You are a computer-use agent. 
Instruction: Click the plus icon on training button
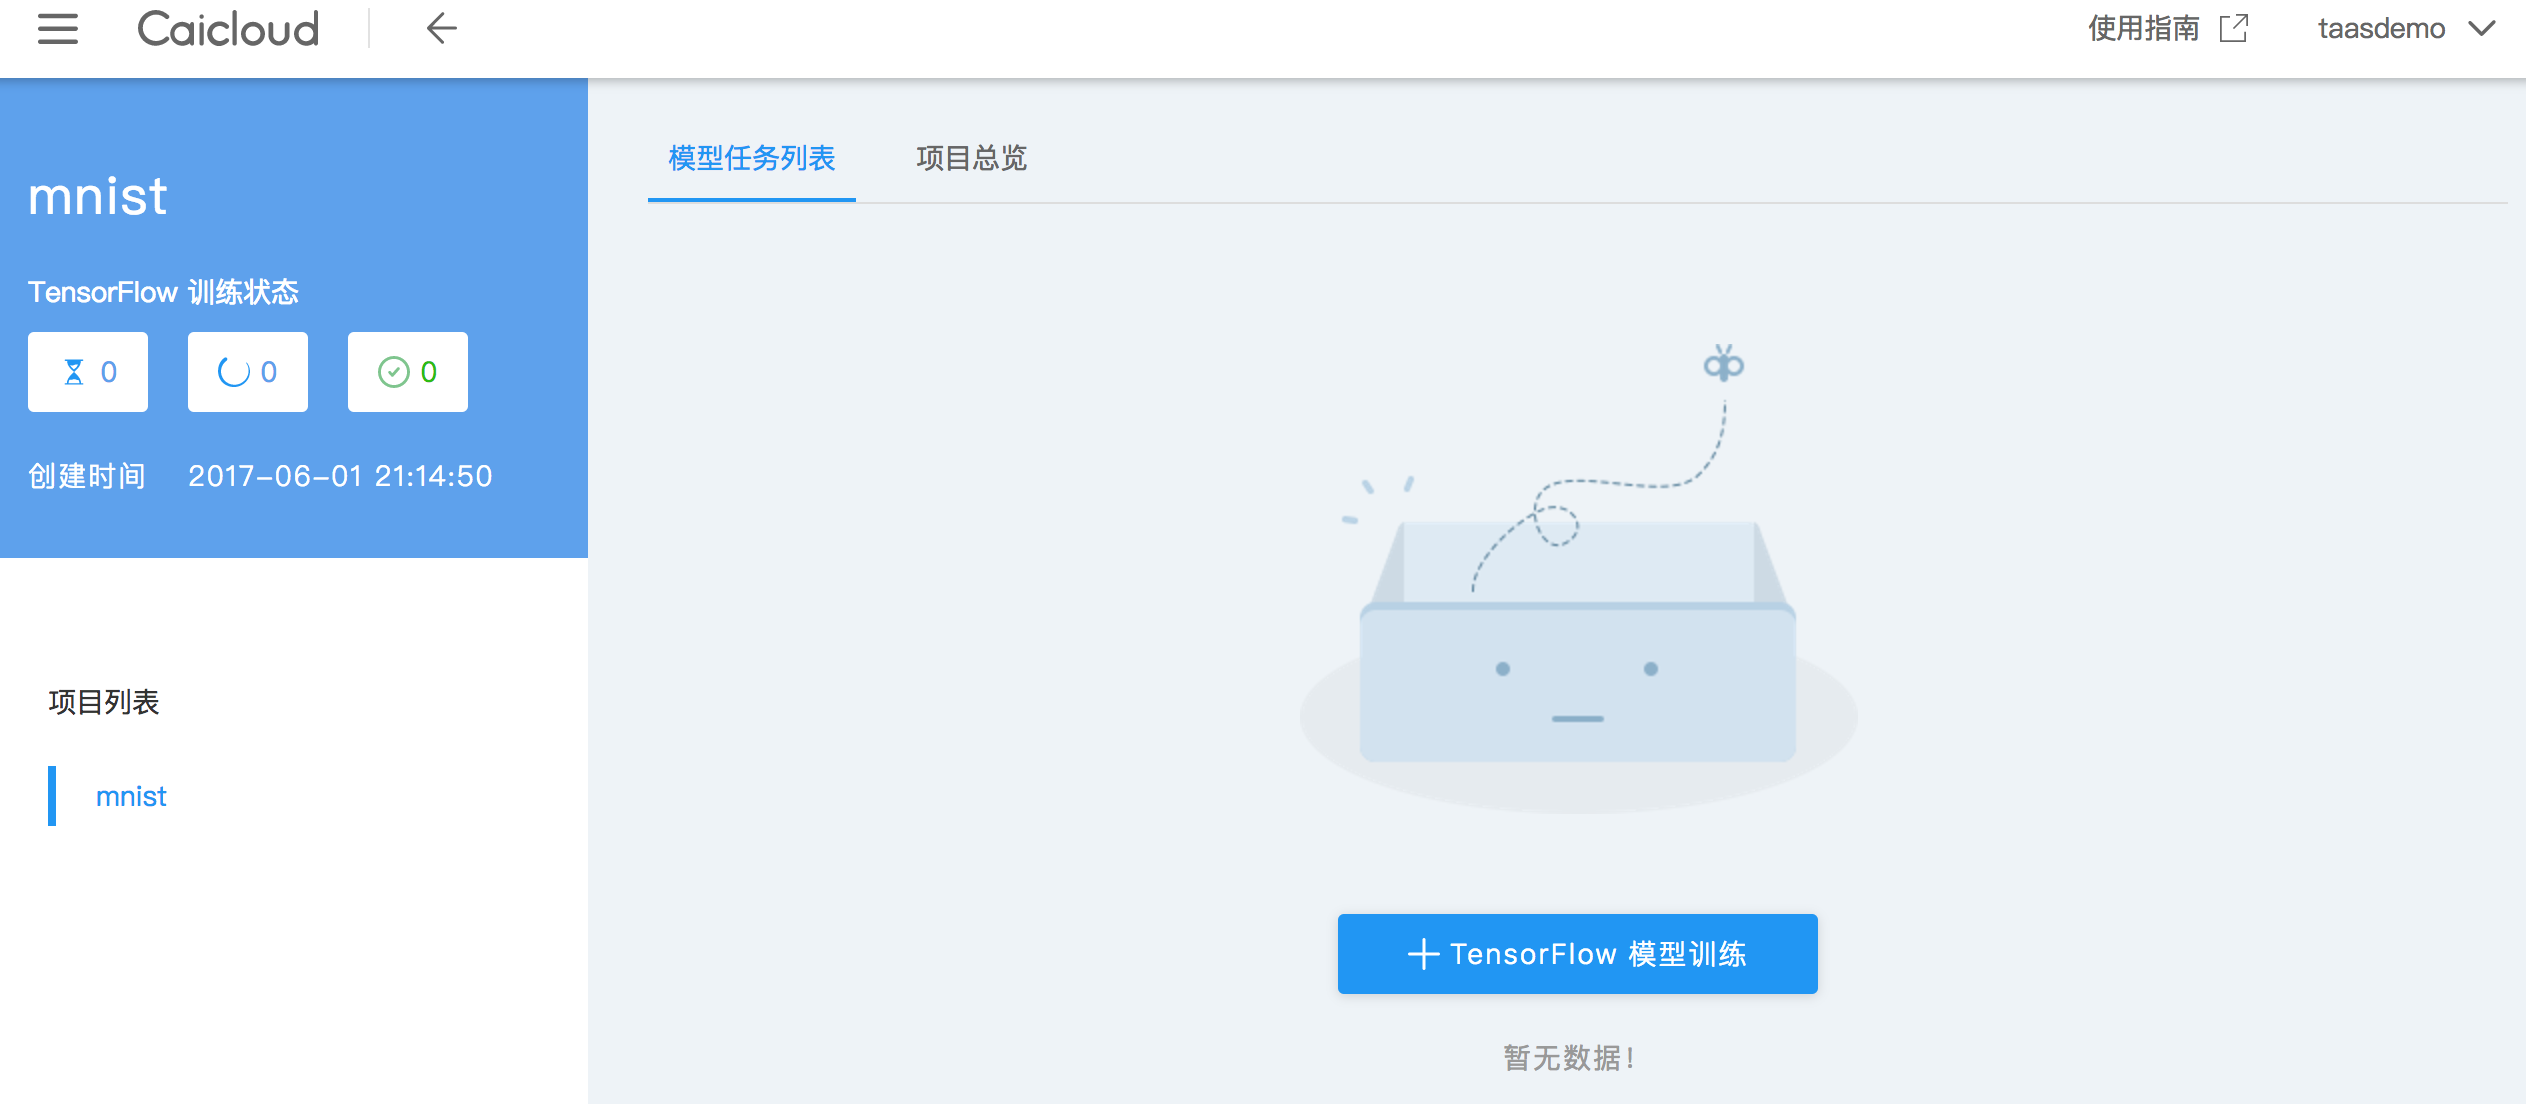(x=1423, y=954)
